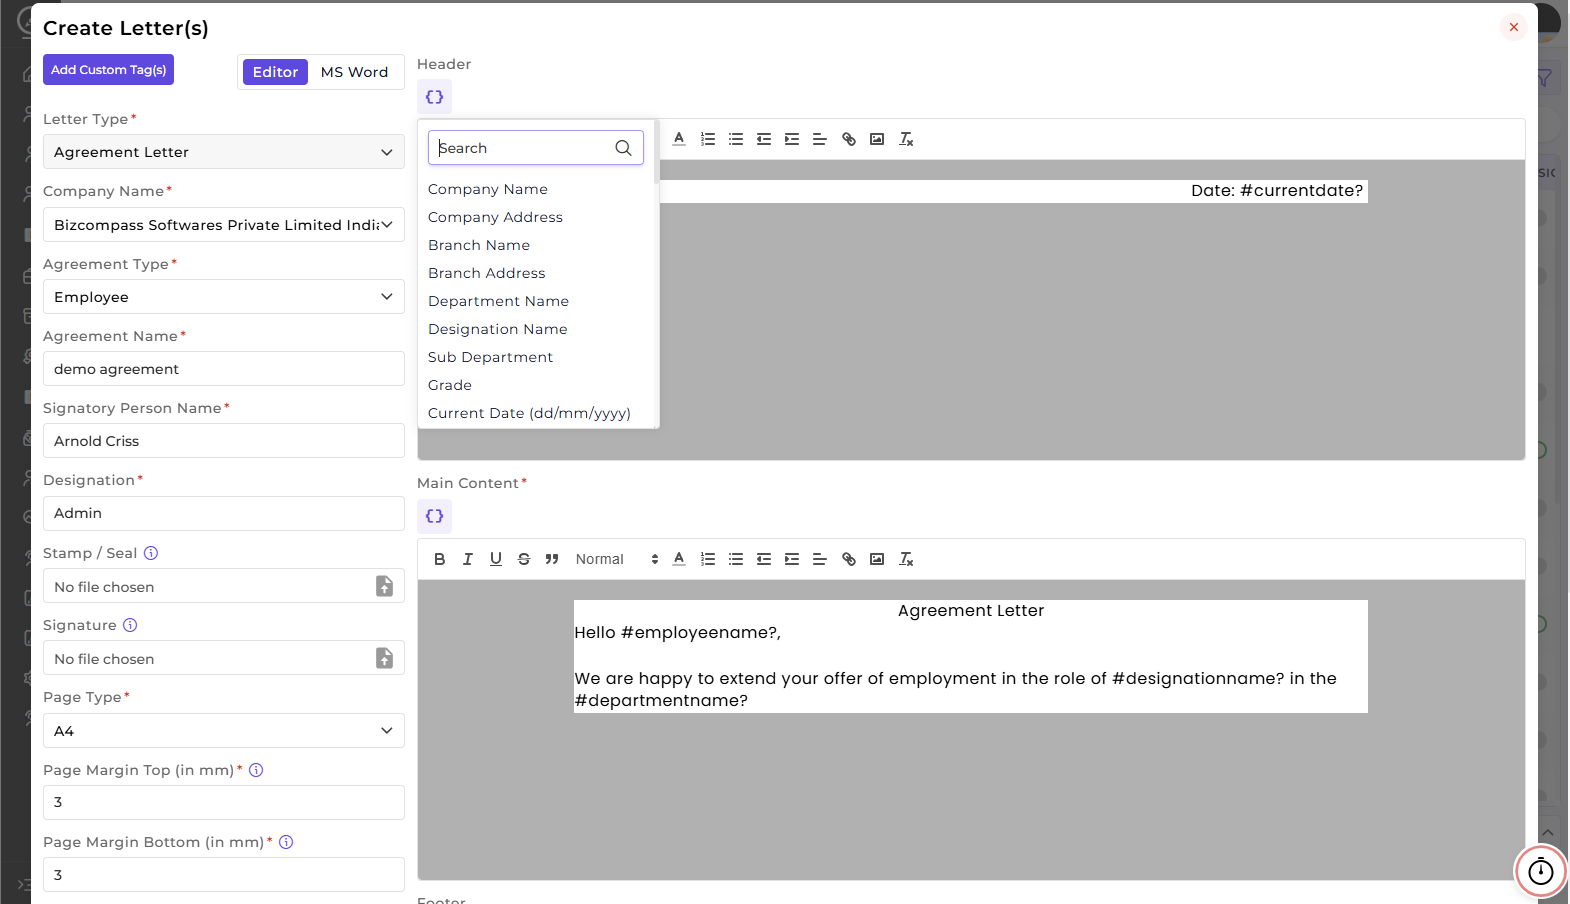Insert link in Main Content toolbar
Screen dimensions: 1570x904
point(848,559)
